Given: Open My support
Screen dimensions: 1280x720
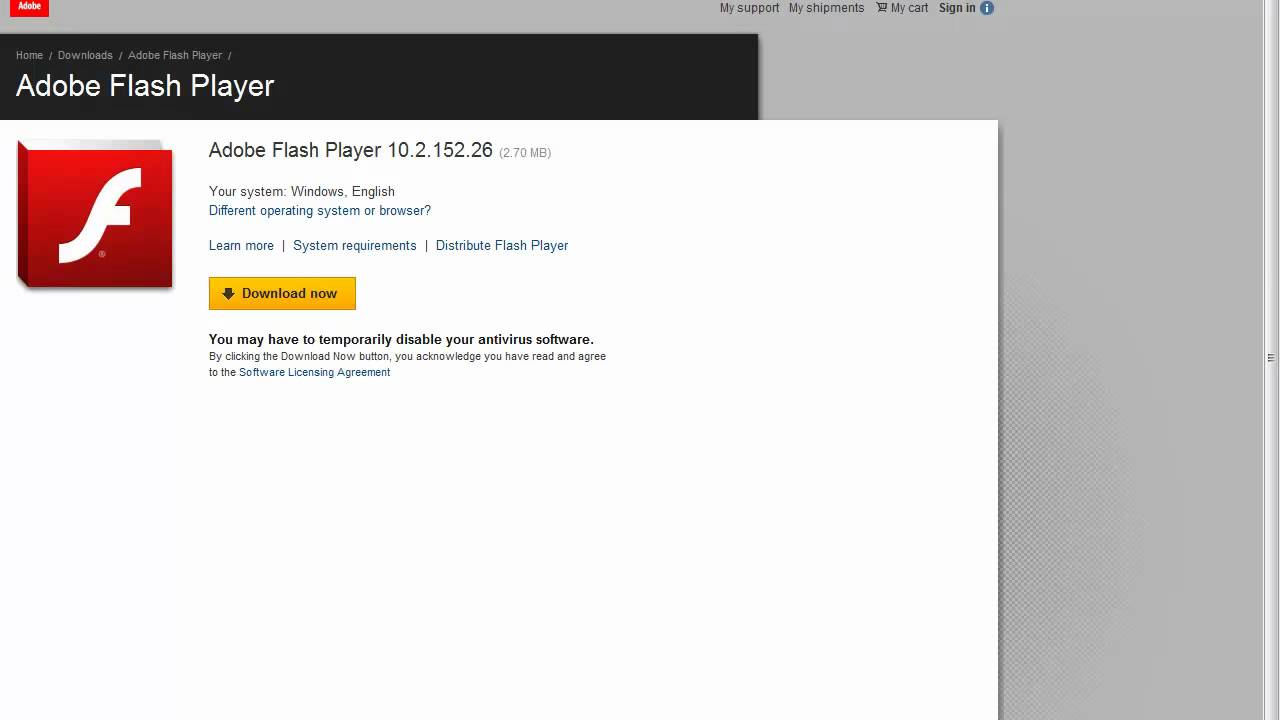Looking at the screenshot, I should [749, 8].
